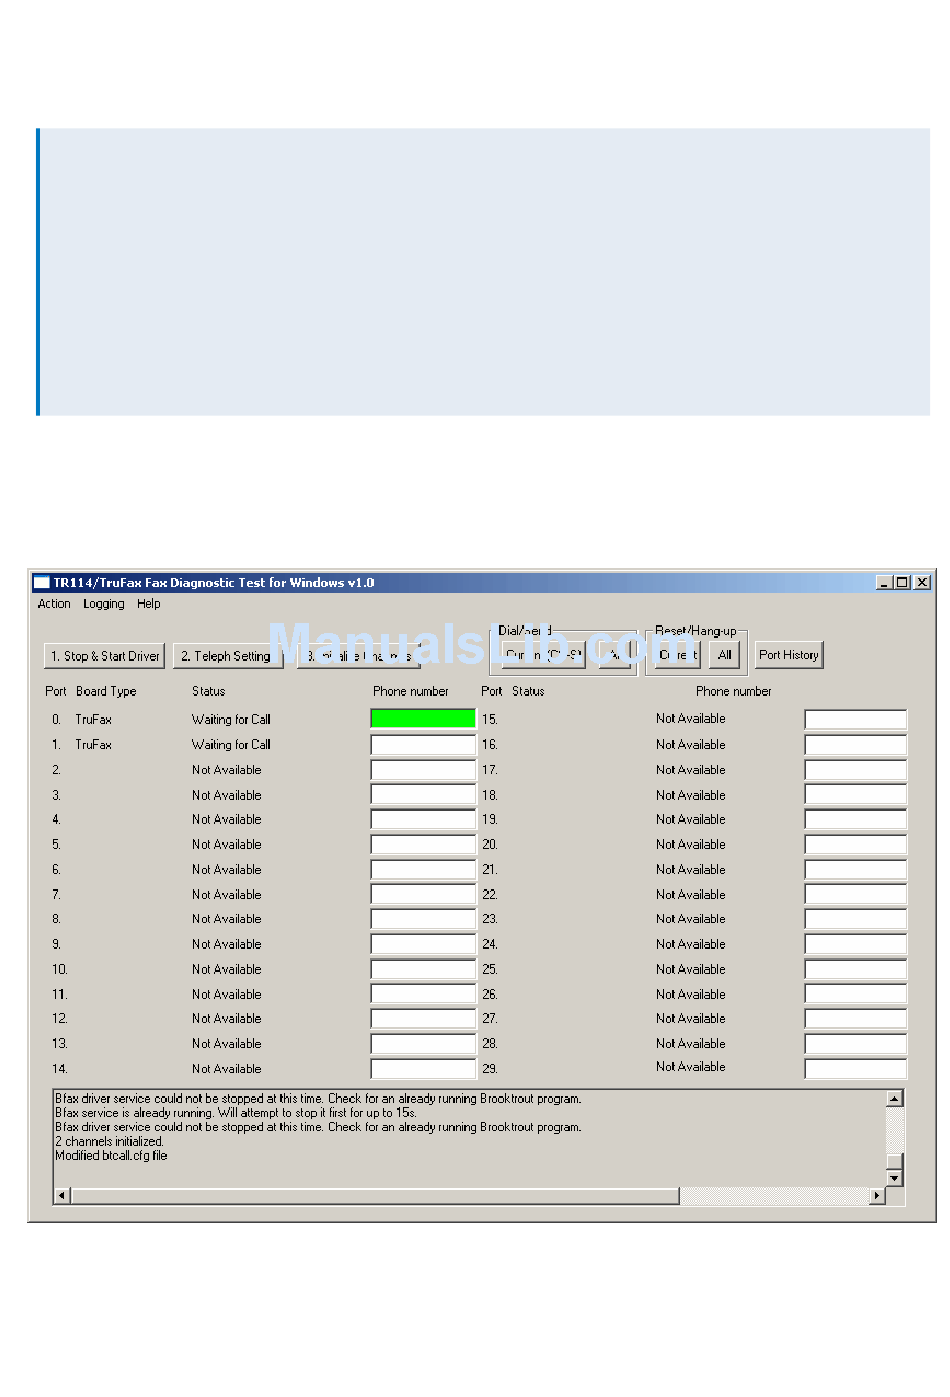
Task: Click the phone number field for port 12
Action: tap(423, 1018)
